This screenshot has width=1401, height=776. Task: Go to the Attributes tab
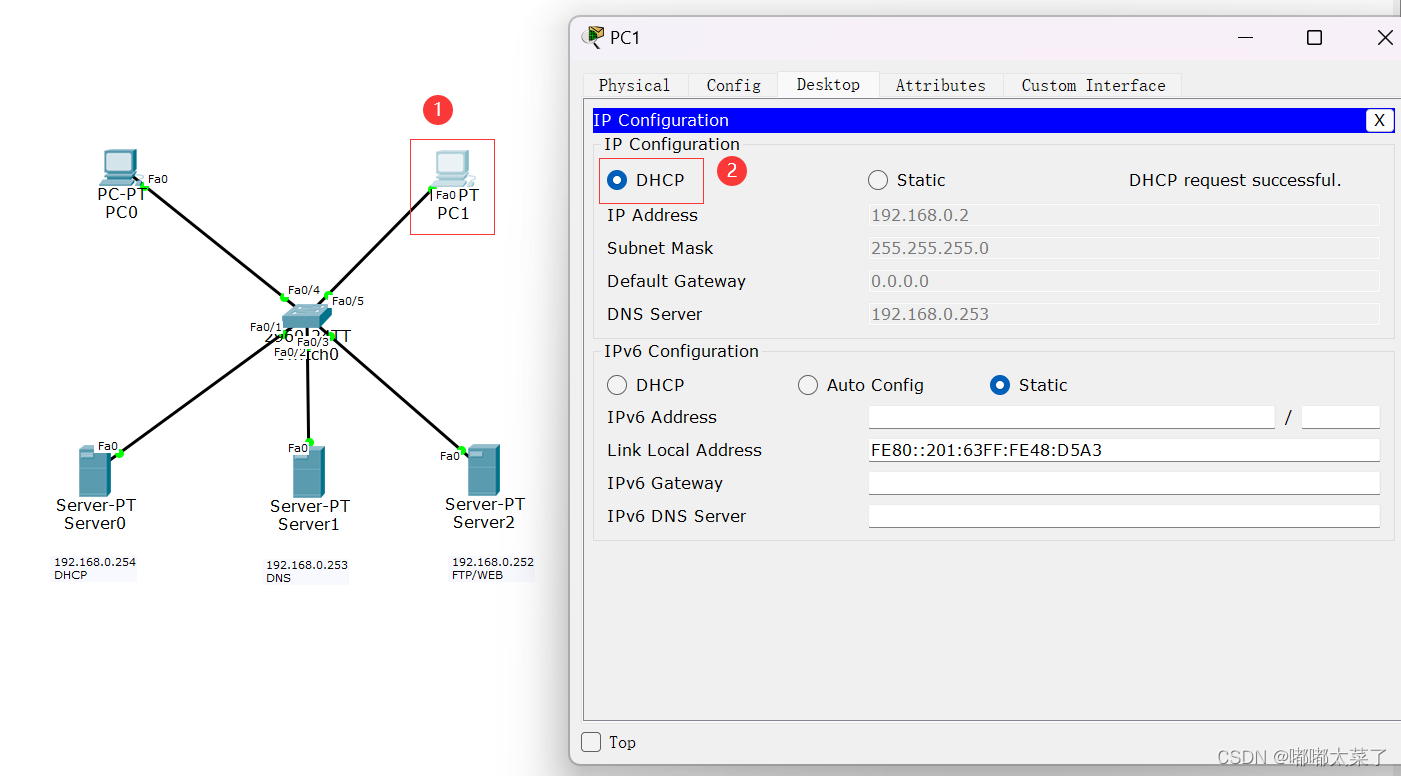tap(940, 85)
